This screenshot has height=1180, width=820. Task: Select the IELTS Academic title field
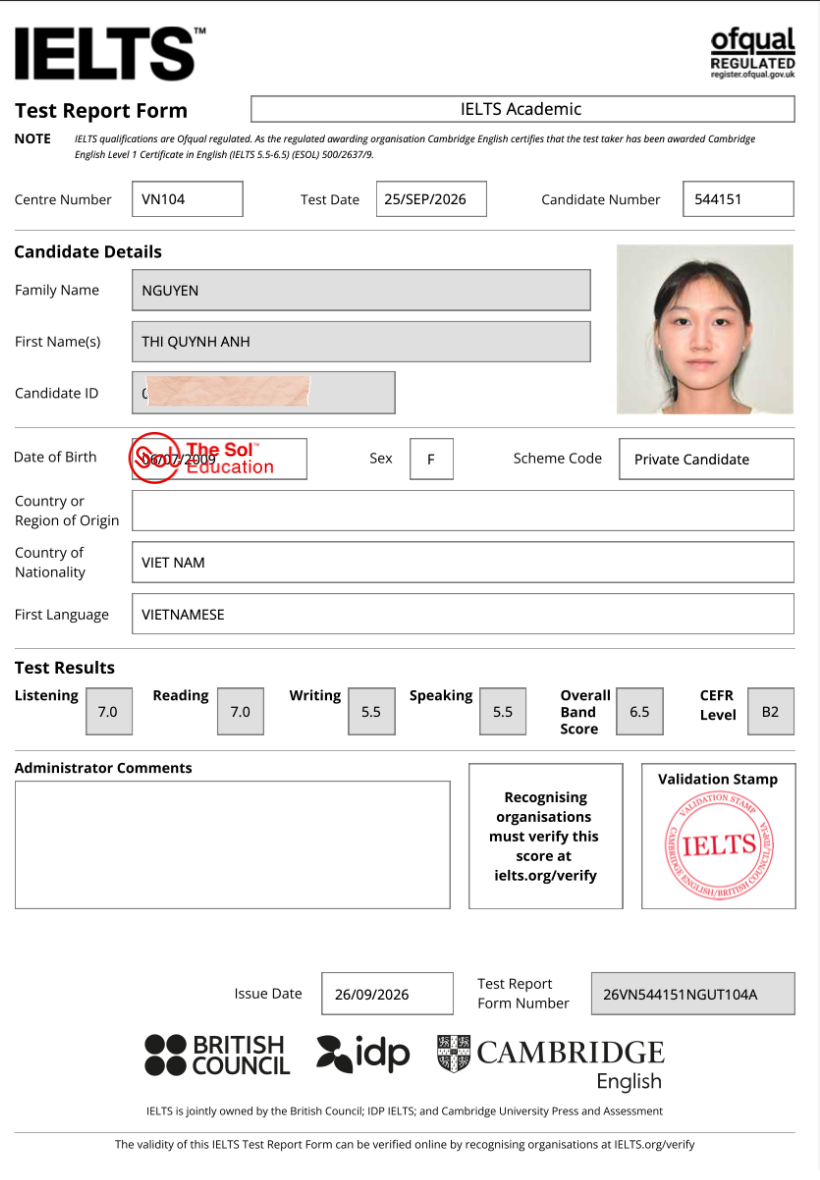(522, 109)
